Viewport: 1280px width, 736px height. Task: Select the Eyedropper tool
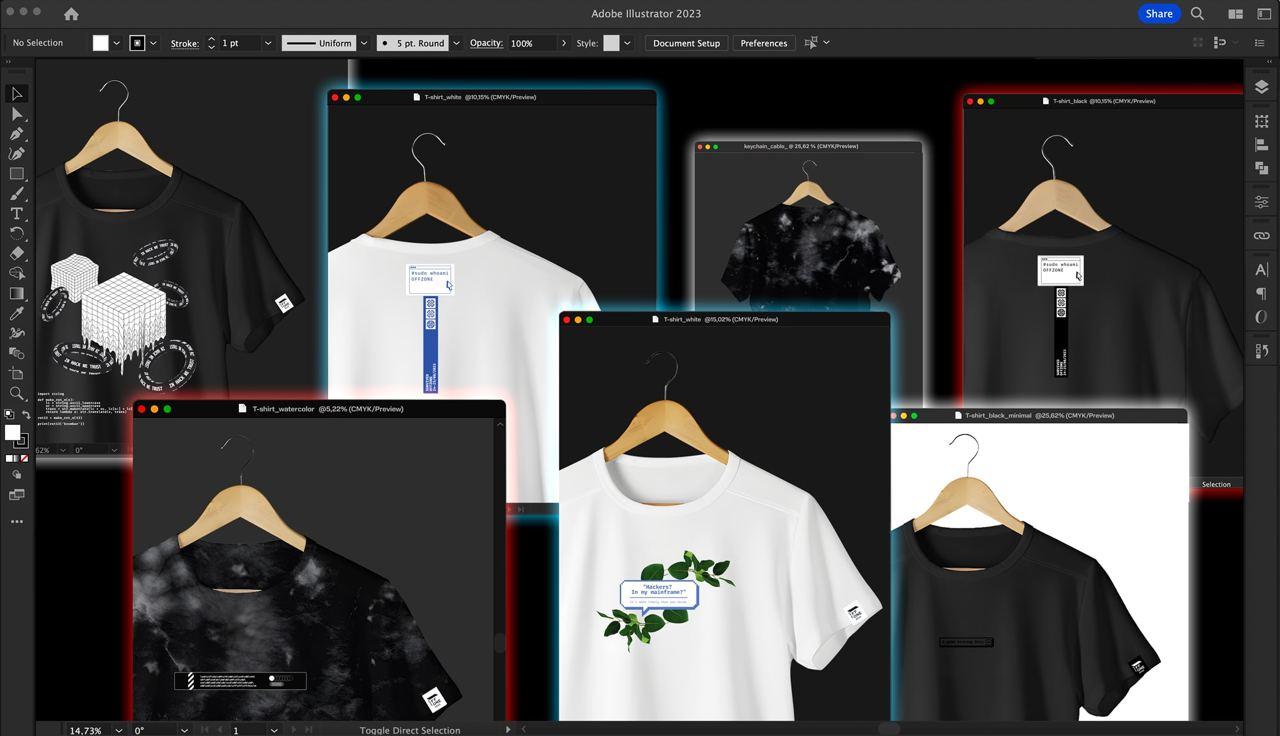click(x=17, y=314)
